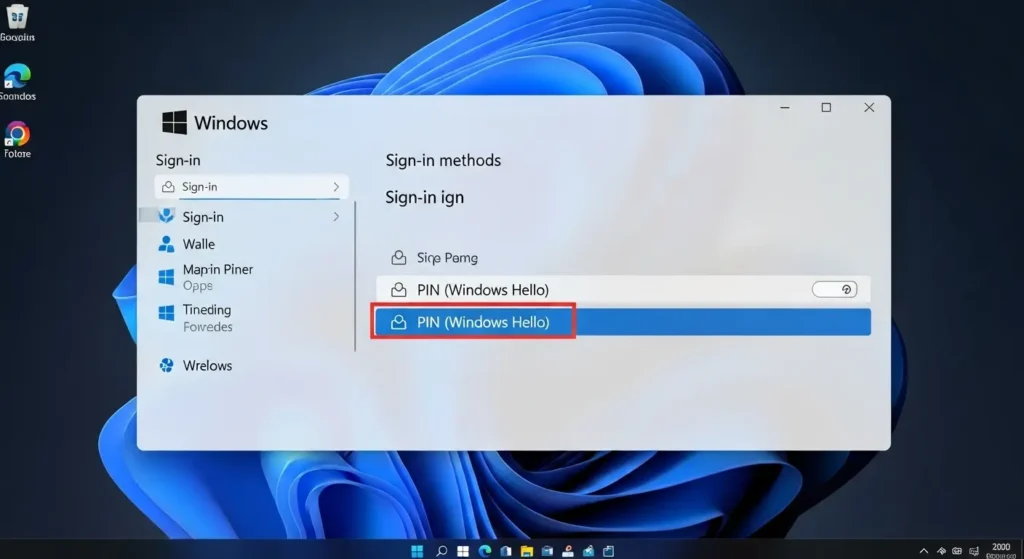Open the Recycle Bin desktop icon

pos(17,21)
